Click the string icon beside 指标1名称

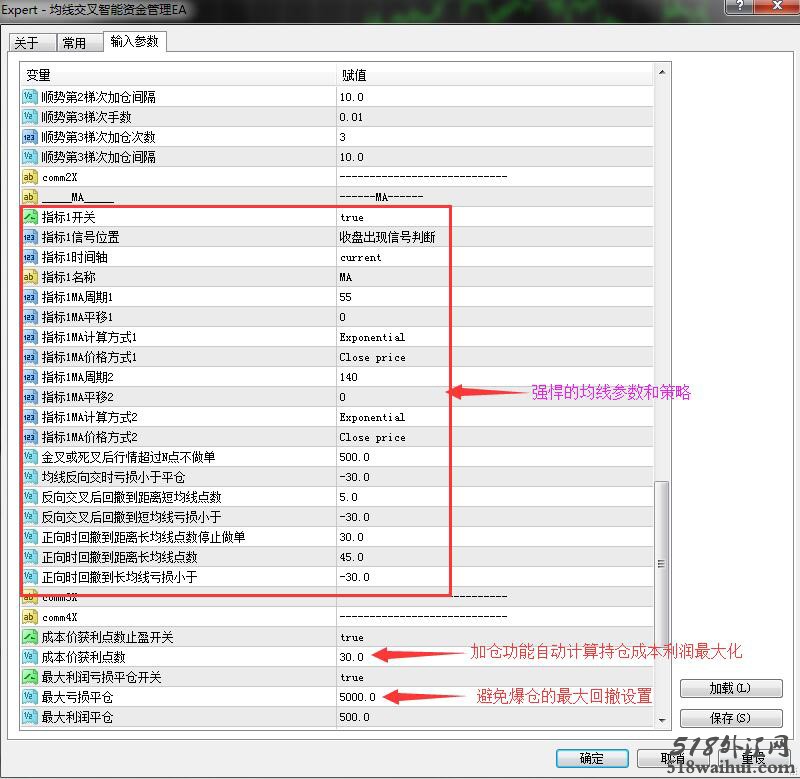30,277
